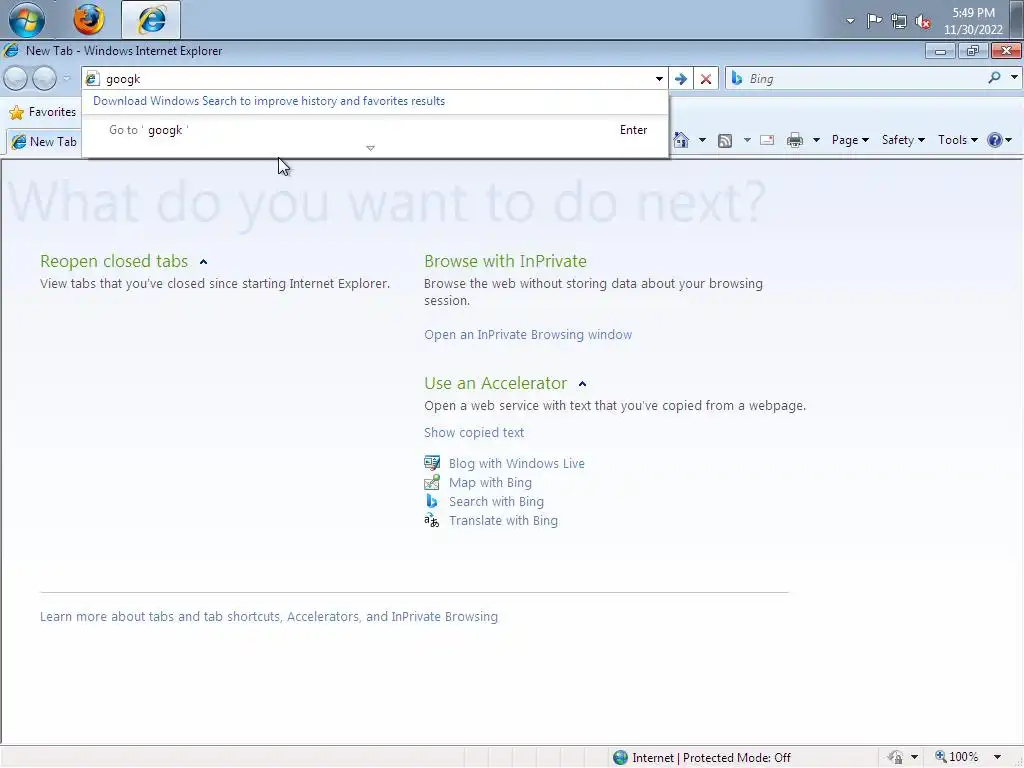Open the Safety menu

903,140
